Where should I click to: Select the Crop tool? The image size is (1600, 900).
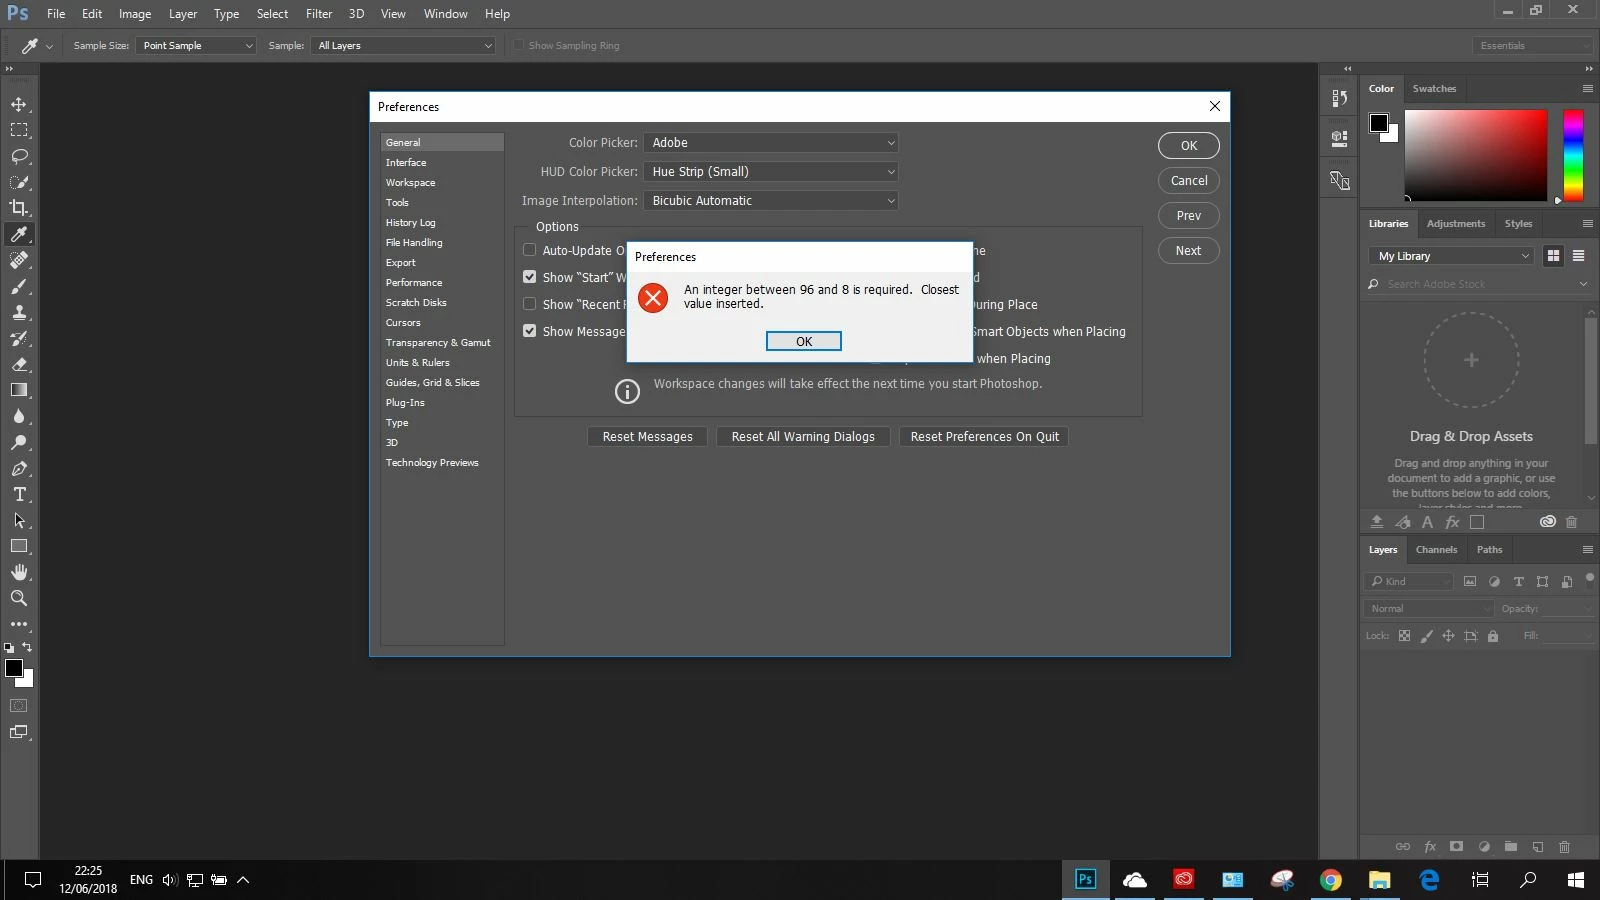pos(19,208)
